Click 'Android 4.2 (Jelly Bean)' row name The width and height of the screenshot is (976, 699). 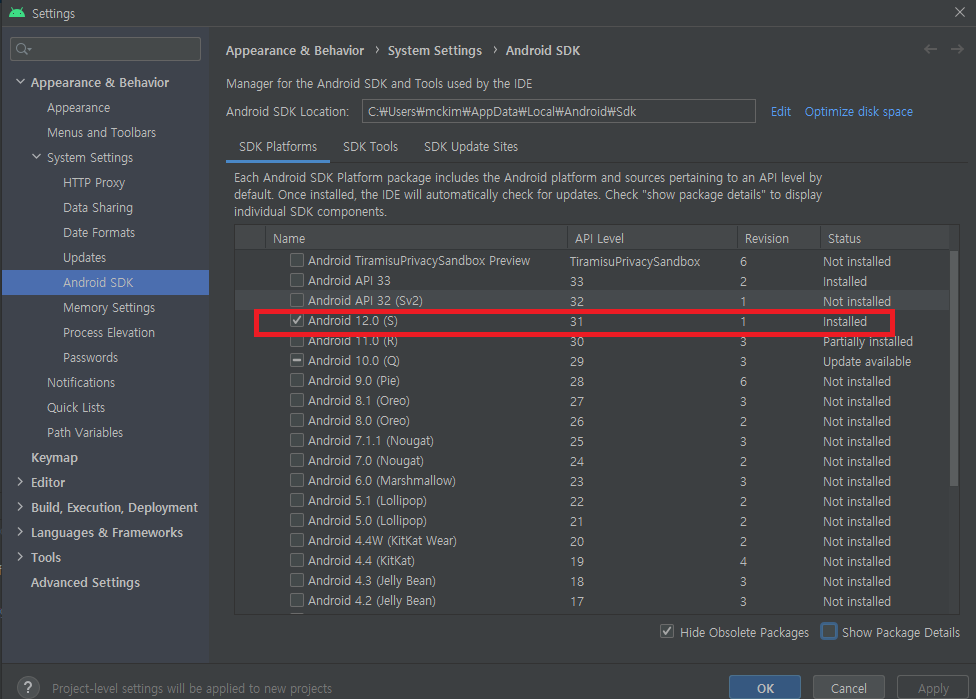click(x=372, y=601)
